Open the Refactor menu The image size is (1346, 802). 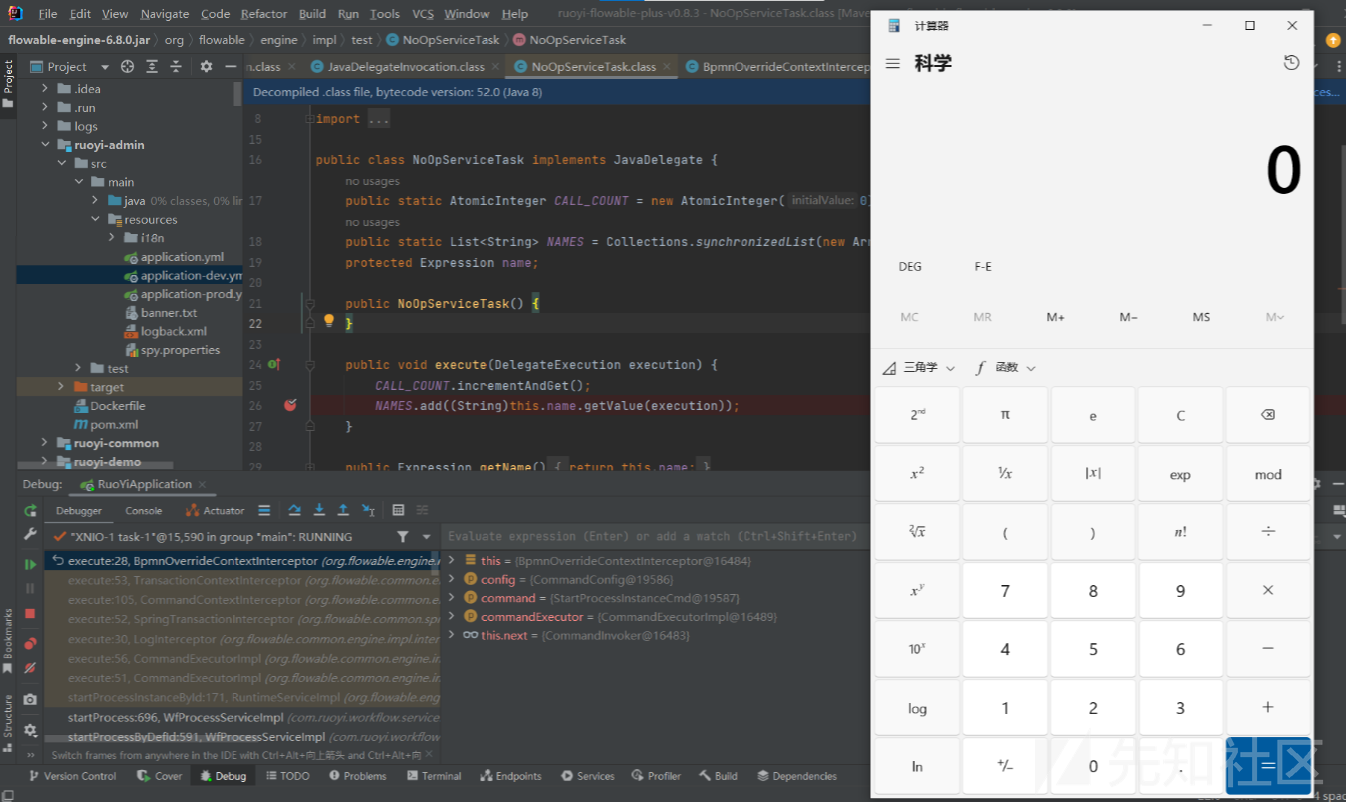264,14
